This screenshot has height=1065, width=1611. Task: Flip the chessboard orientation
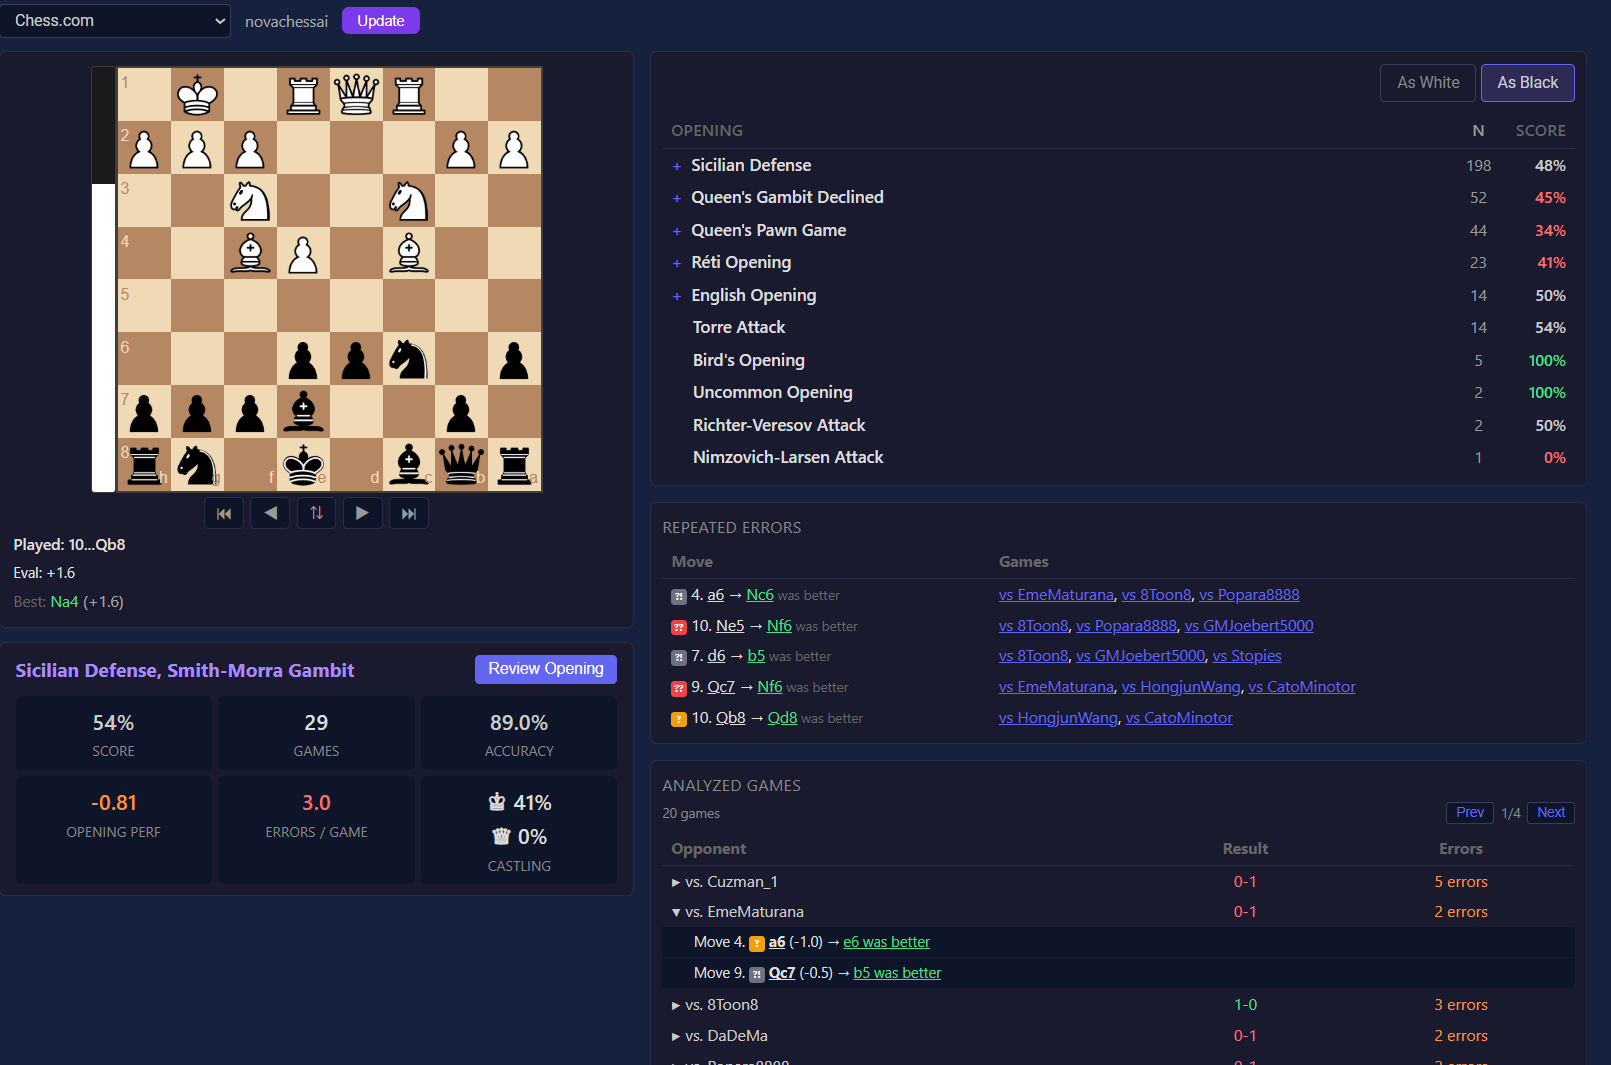316,513
